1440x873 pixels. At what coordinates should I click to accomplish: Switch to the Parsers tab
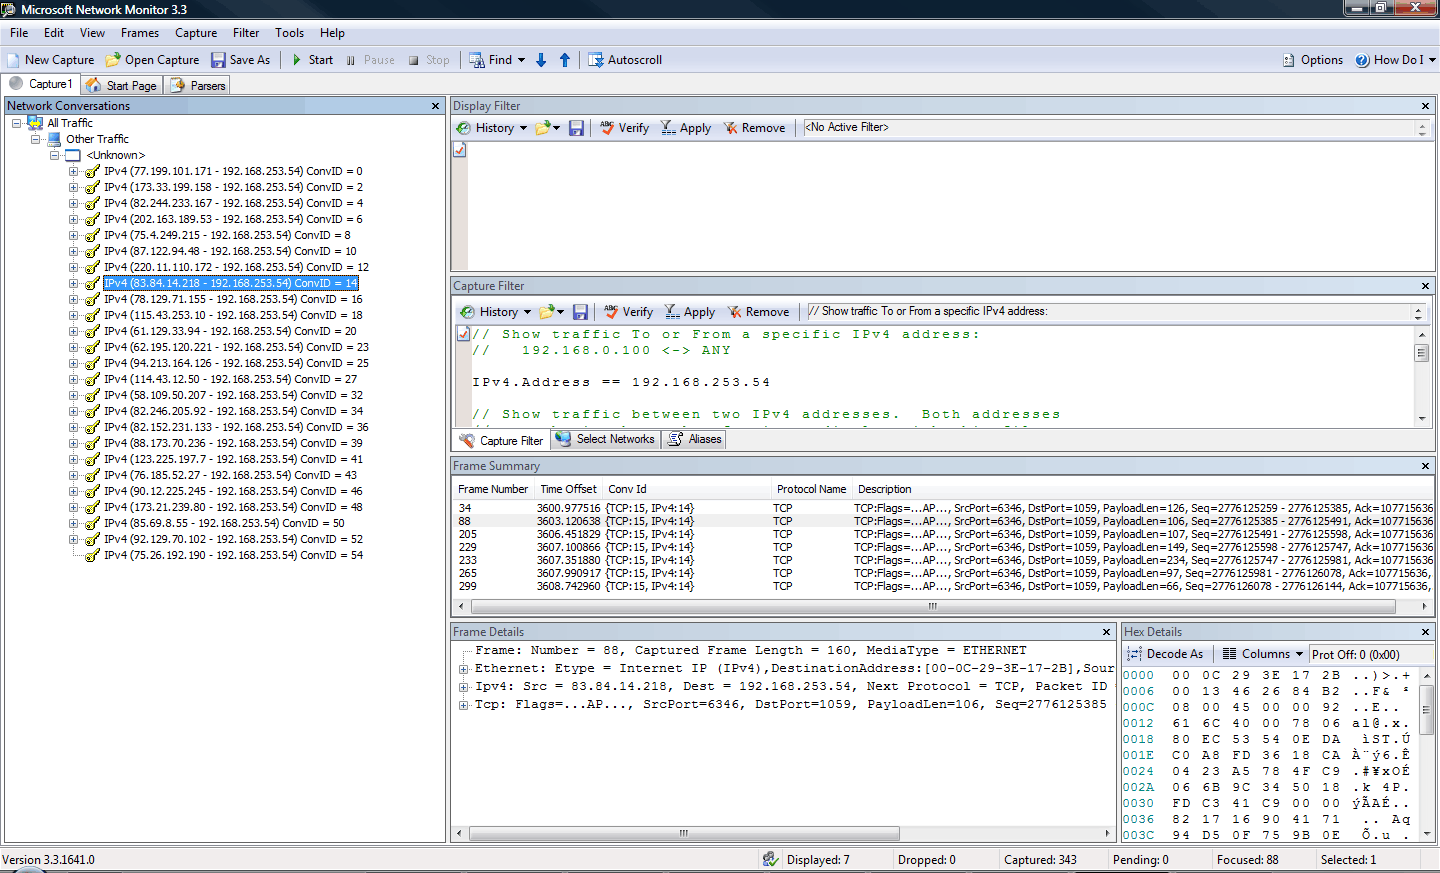tap(198, 86)
